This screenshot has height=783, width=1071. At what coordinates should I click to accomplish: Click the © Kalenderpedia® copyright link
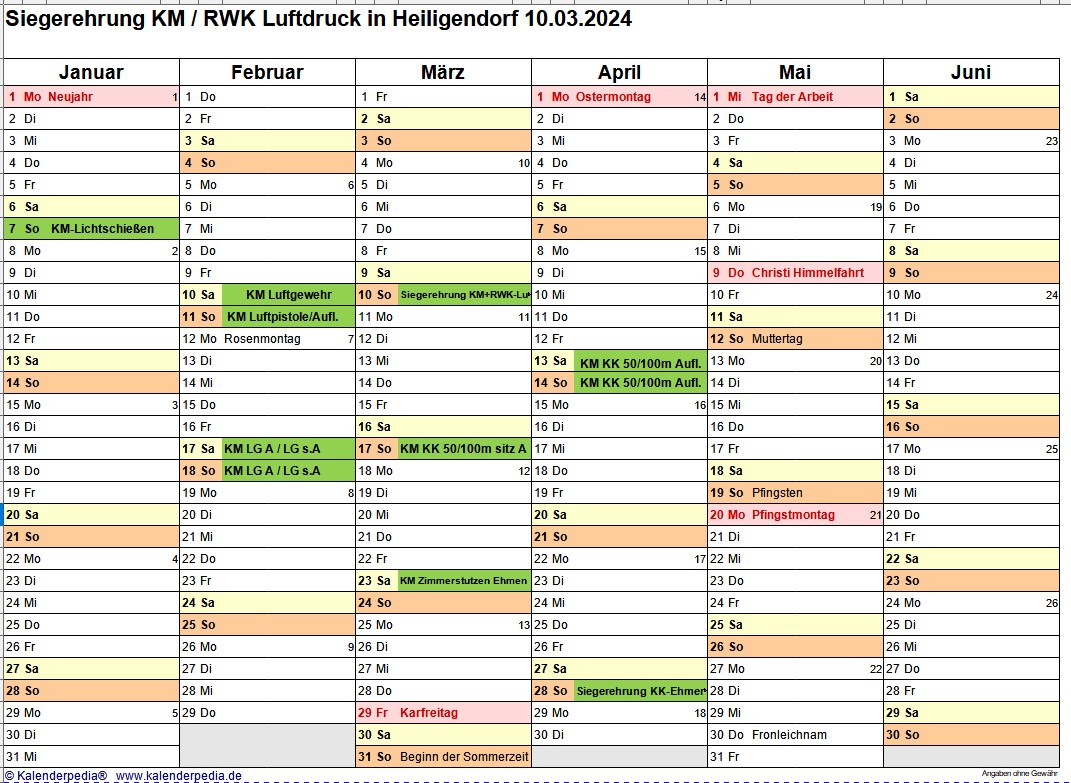click(x=55, y=775)
